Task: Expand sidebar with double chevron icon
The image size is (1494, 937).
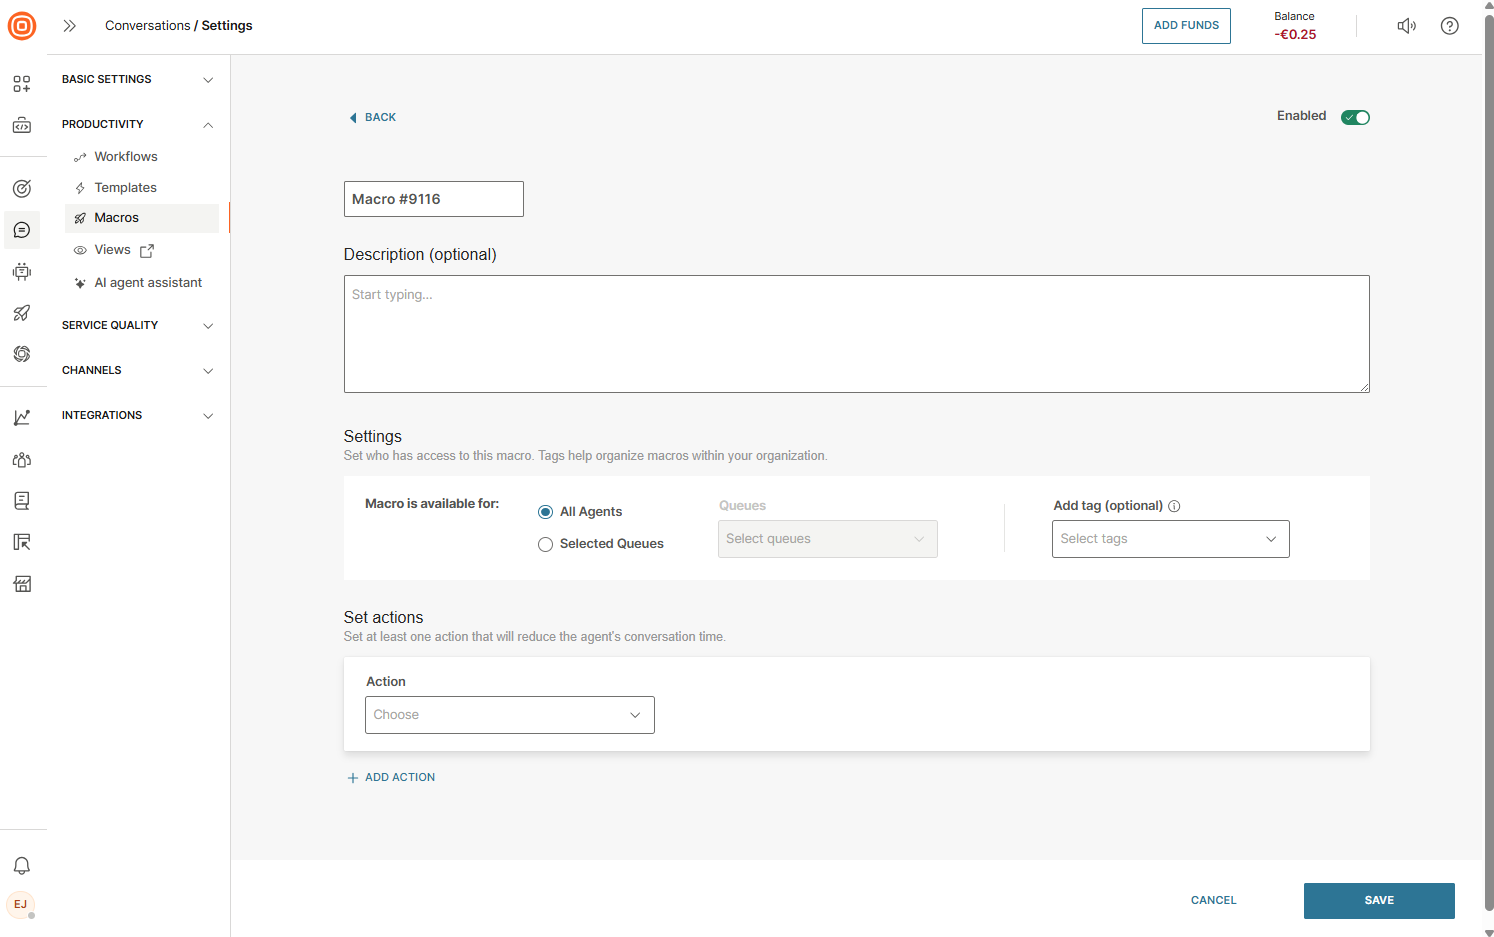Action: tap(70, 26)
